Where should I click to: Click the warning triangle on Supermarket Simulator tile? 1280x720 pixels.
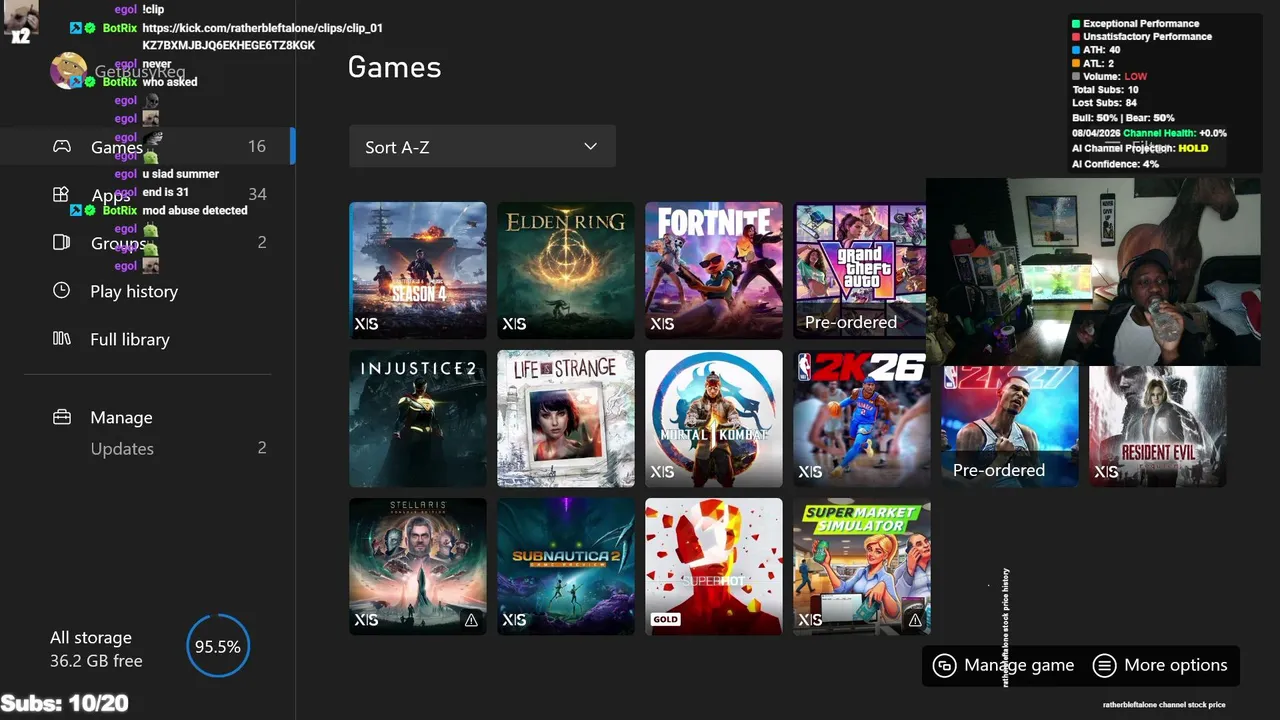pos(915,620)
